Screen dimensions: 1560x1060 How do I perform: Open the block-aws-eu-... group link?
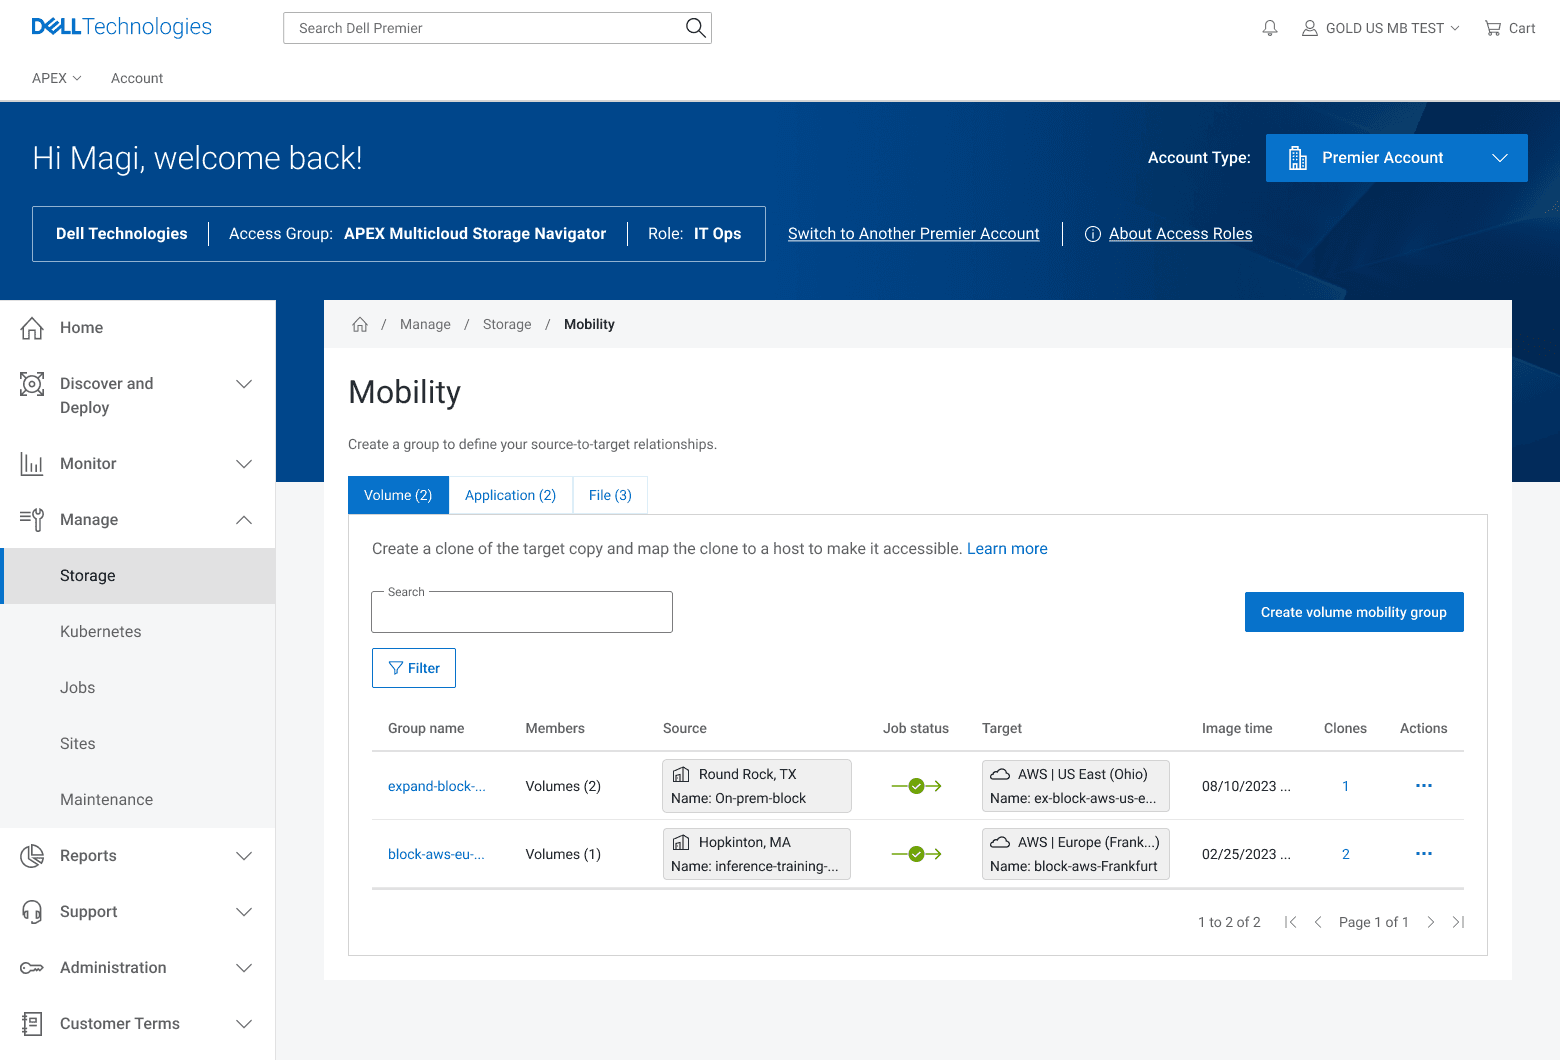(436, 854)
